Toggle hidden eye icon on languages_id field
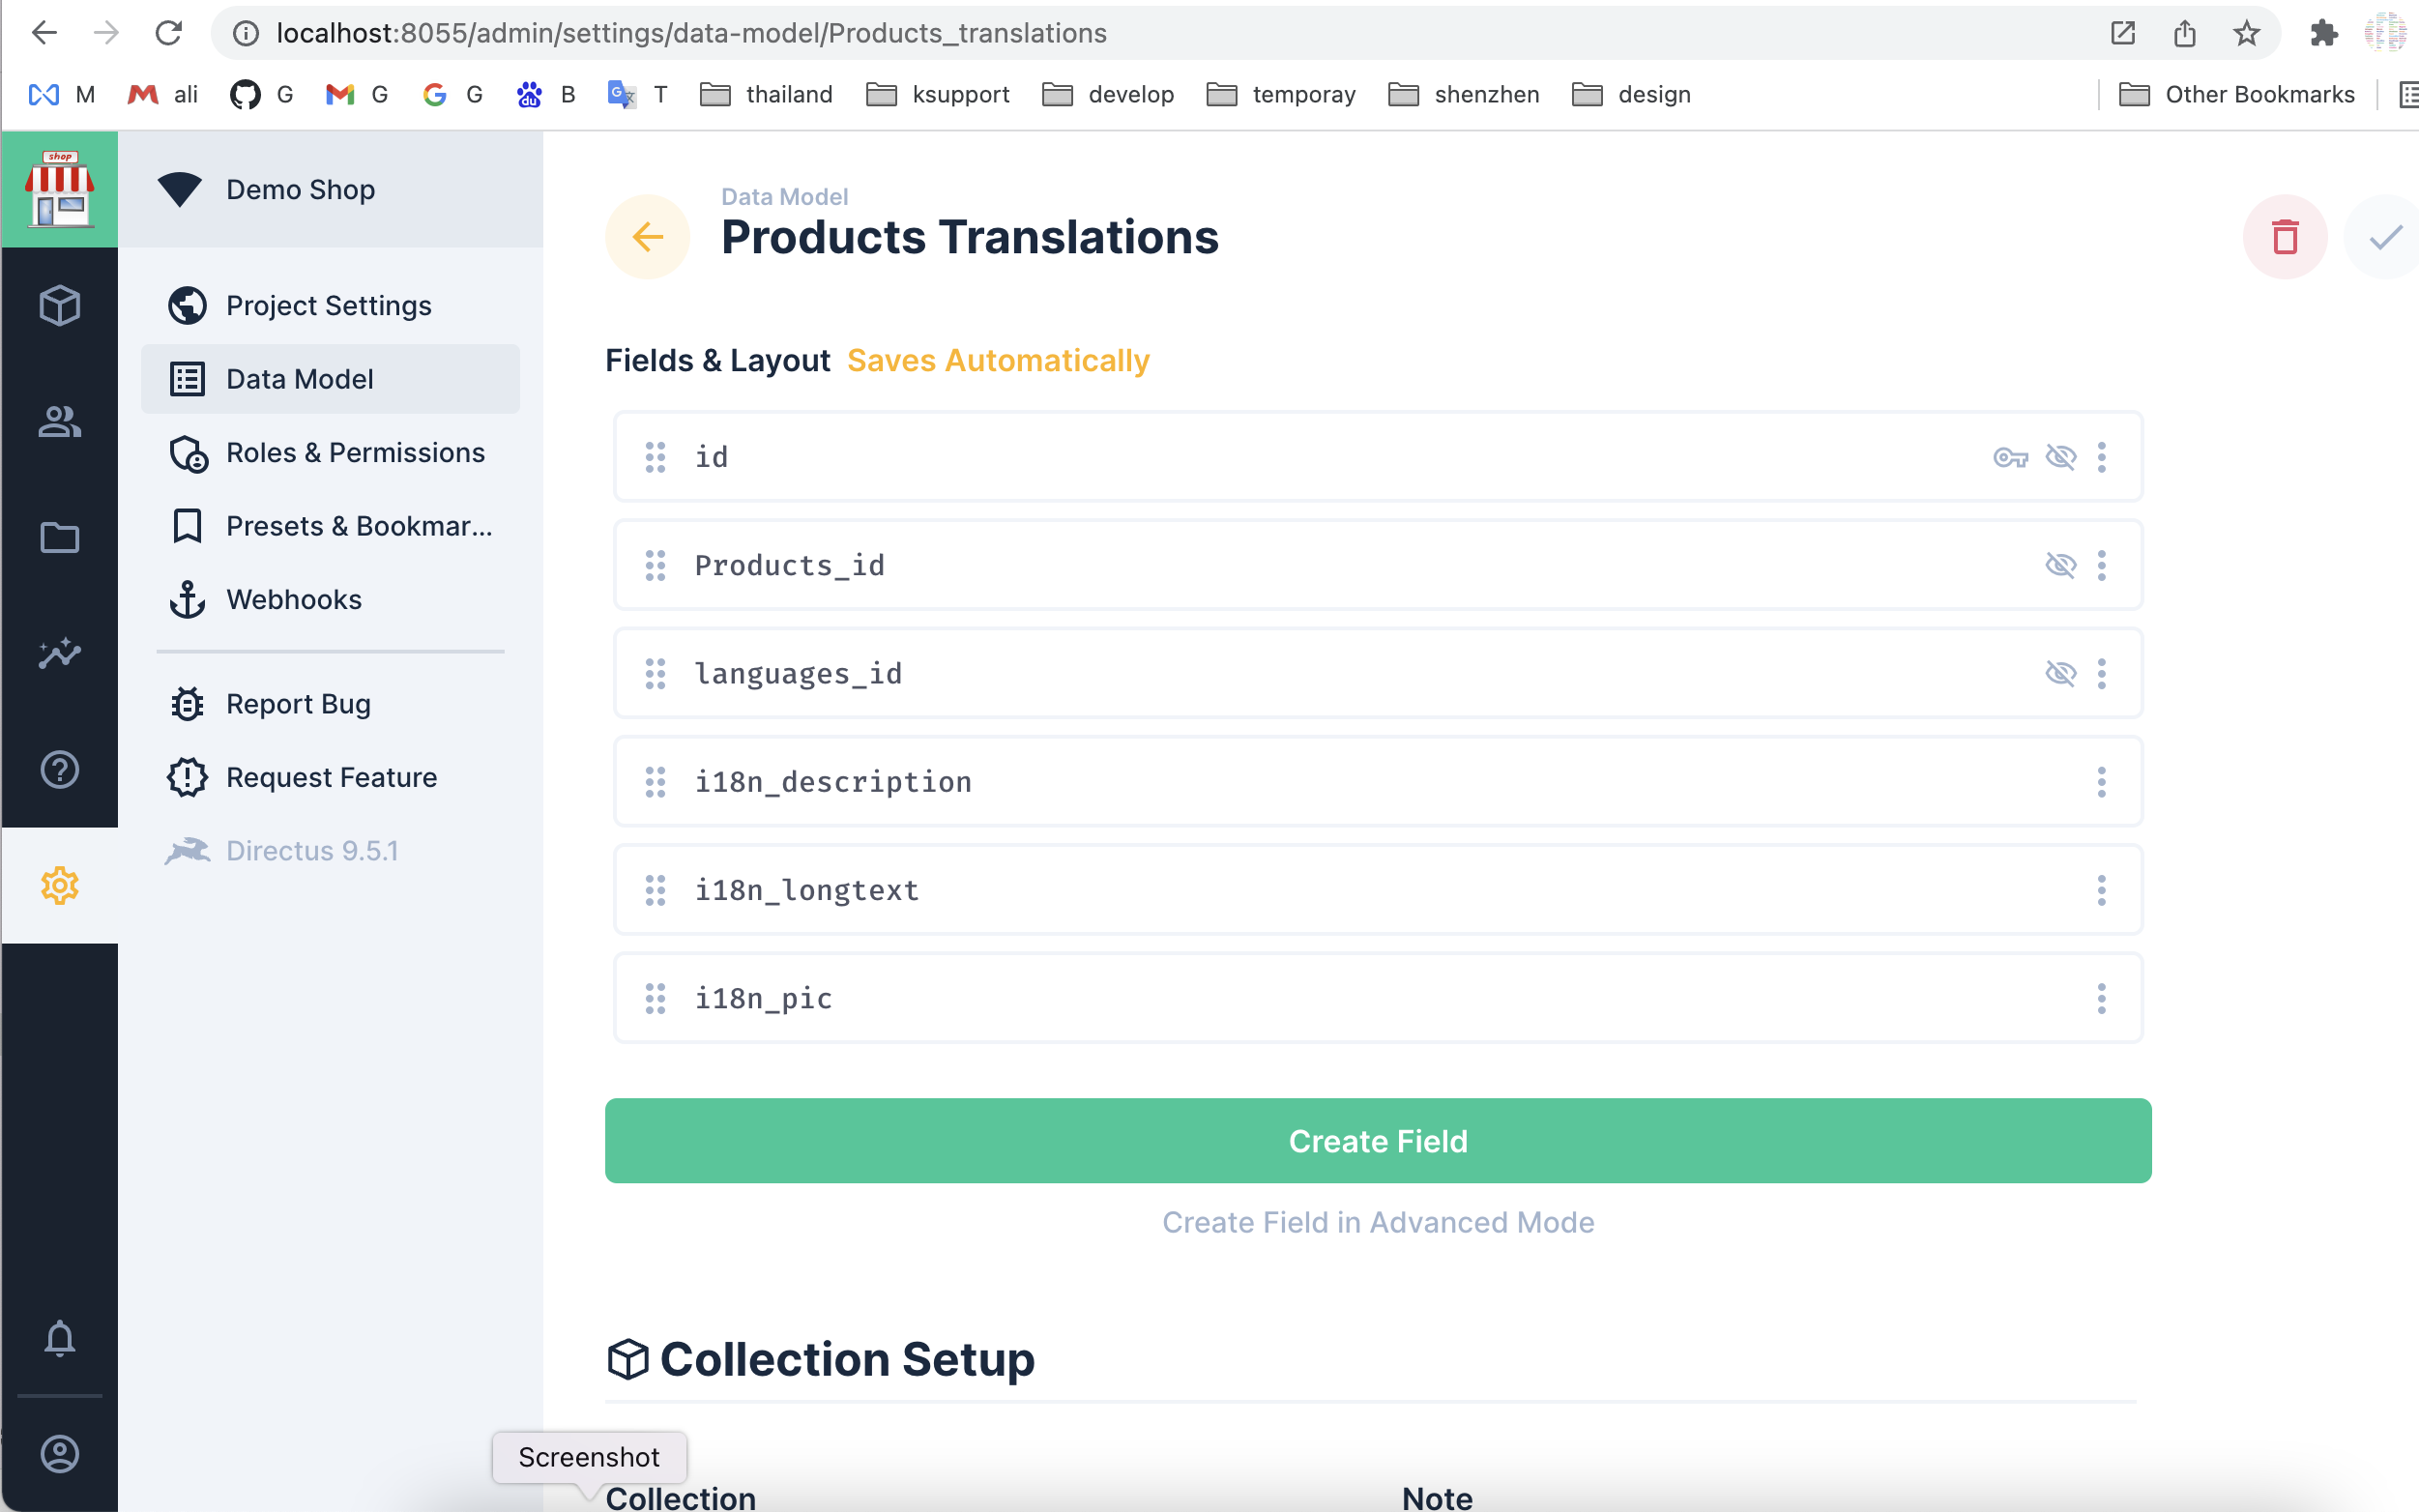The image size is (2419, 1512). pos(2060,673)
